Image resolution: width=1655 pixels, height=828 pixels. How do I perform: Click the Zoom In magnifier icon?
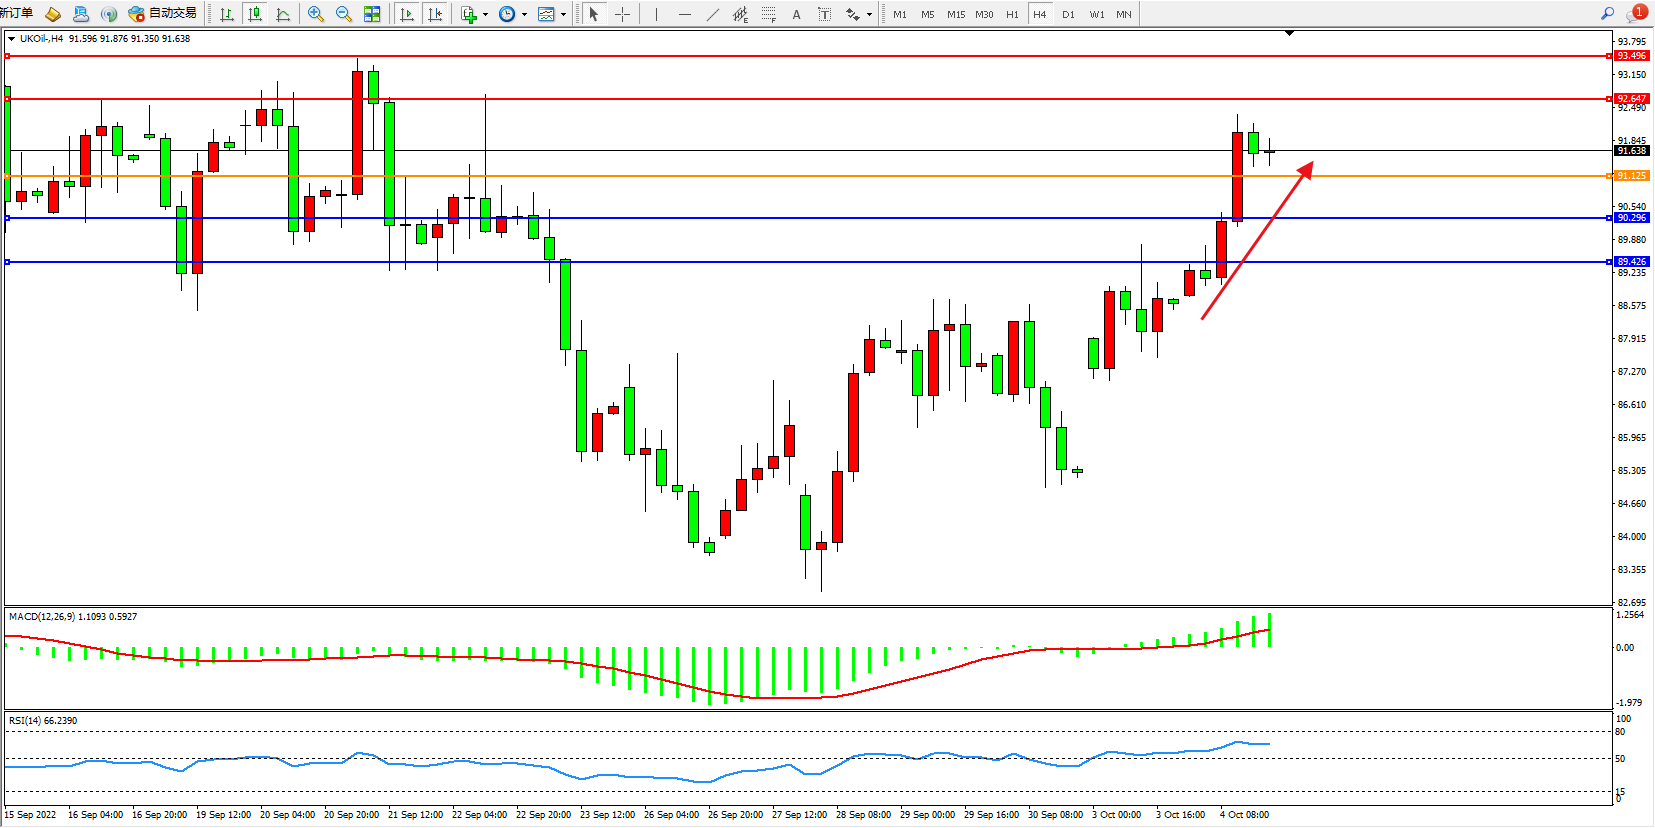[316, 14]
